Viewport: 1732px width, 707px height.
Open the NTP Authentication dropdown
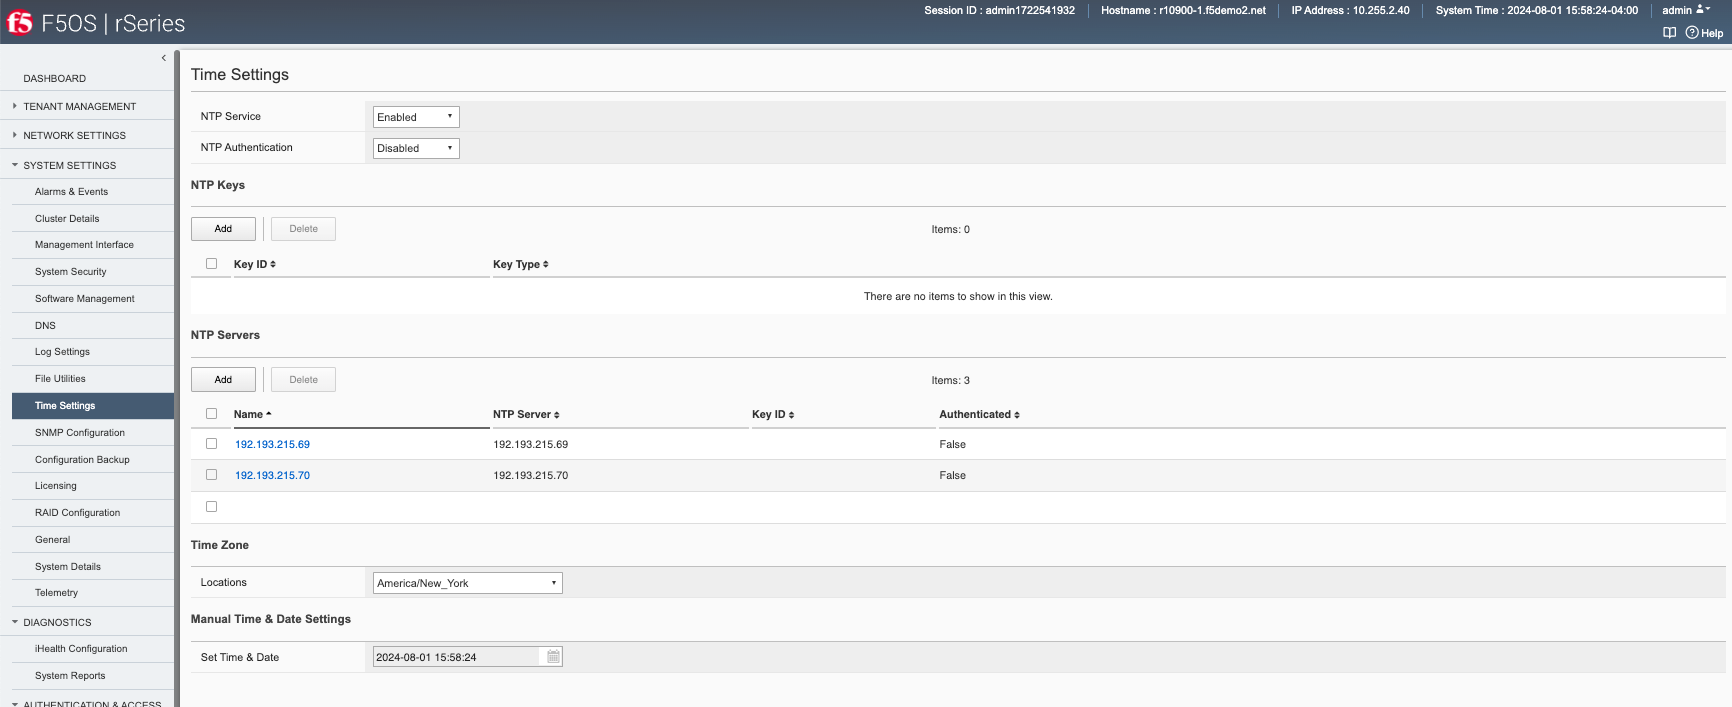coord(416,148)
